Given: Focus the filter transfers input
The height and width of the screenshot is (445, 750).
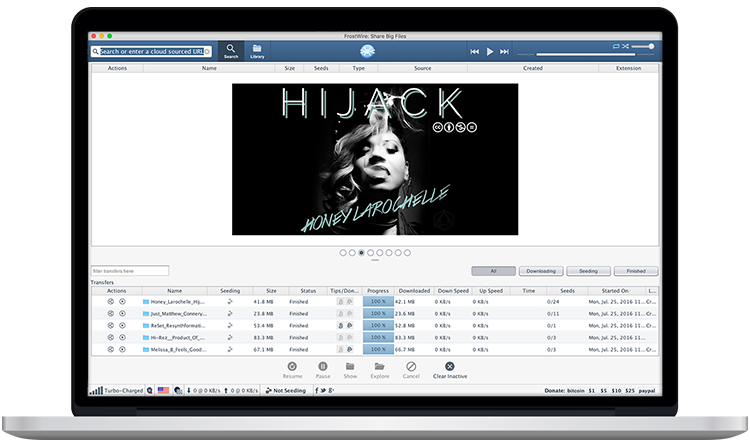Looking at the screenshot, I should 130,271.
